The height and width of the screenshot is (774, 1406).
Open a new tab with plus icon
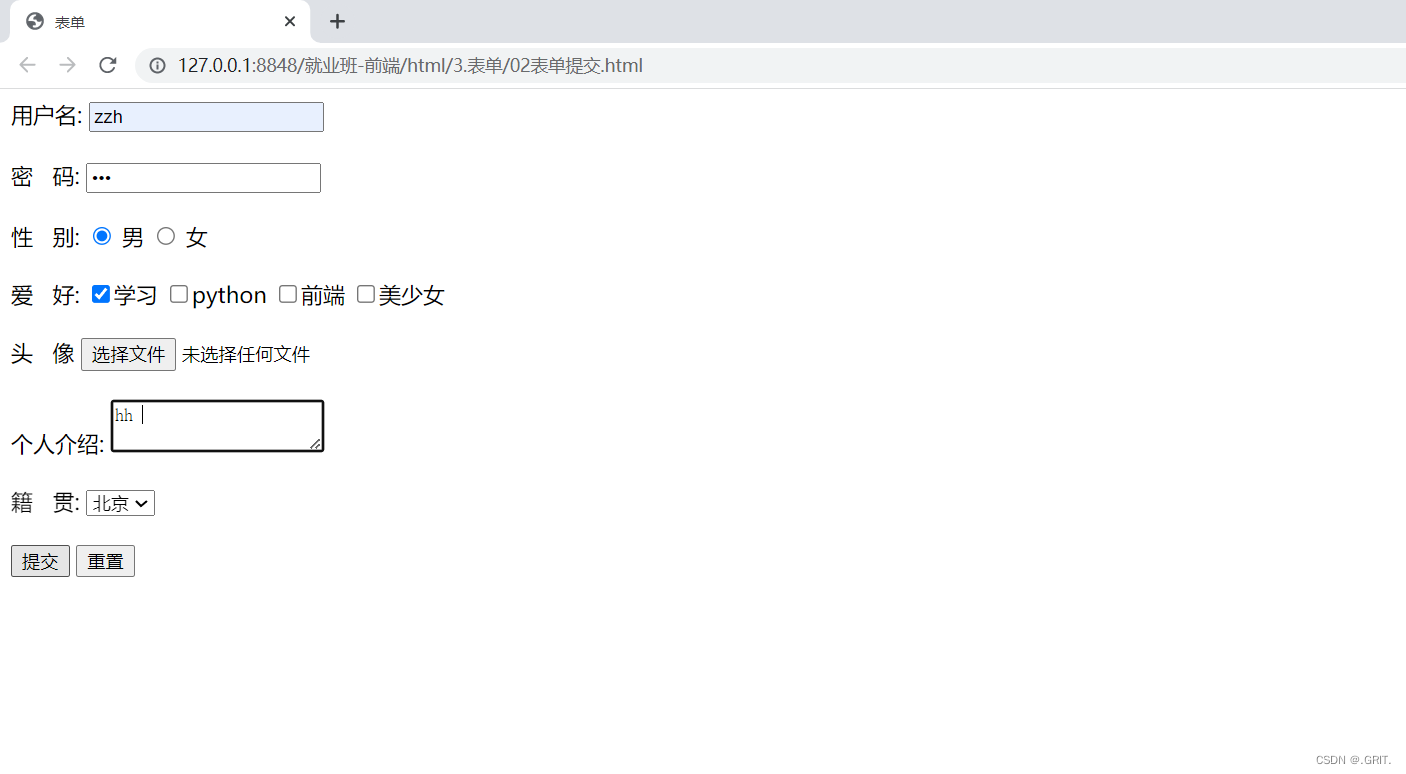[338, 21]
